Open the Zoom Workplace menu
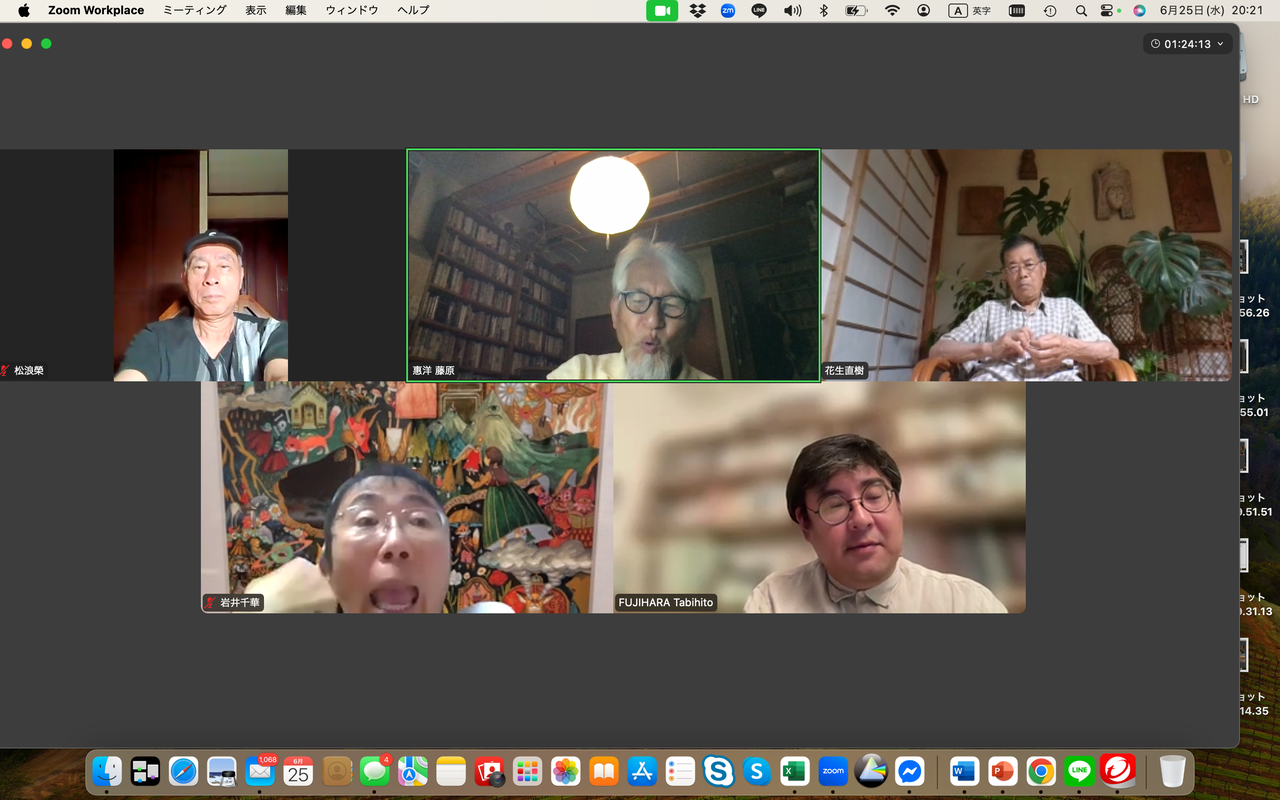1280x800 pixels. [x=96, y=10]
